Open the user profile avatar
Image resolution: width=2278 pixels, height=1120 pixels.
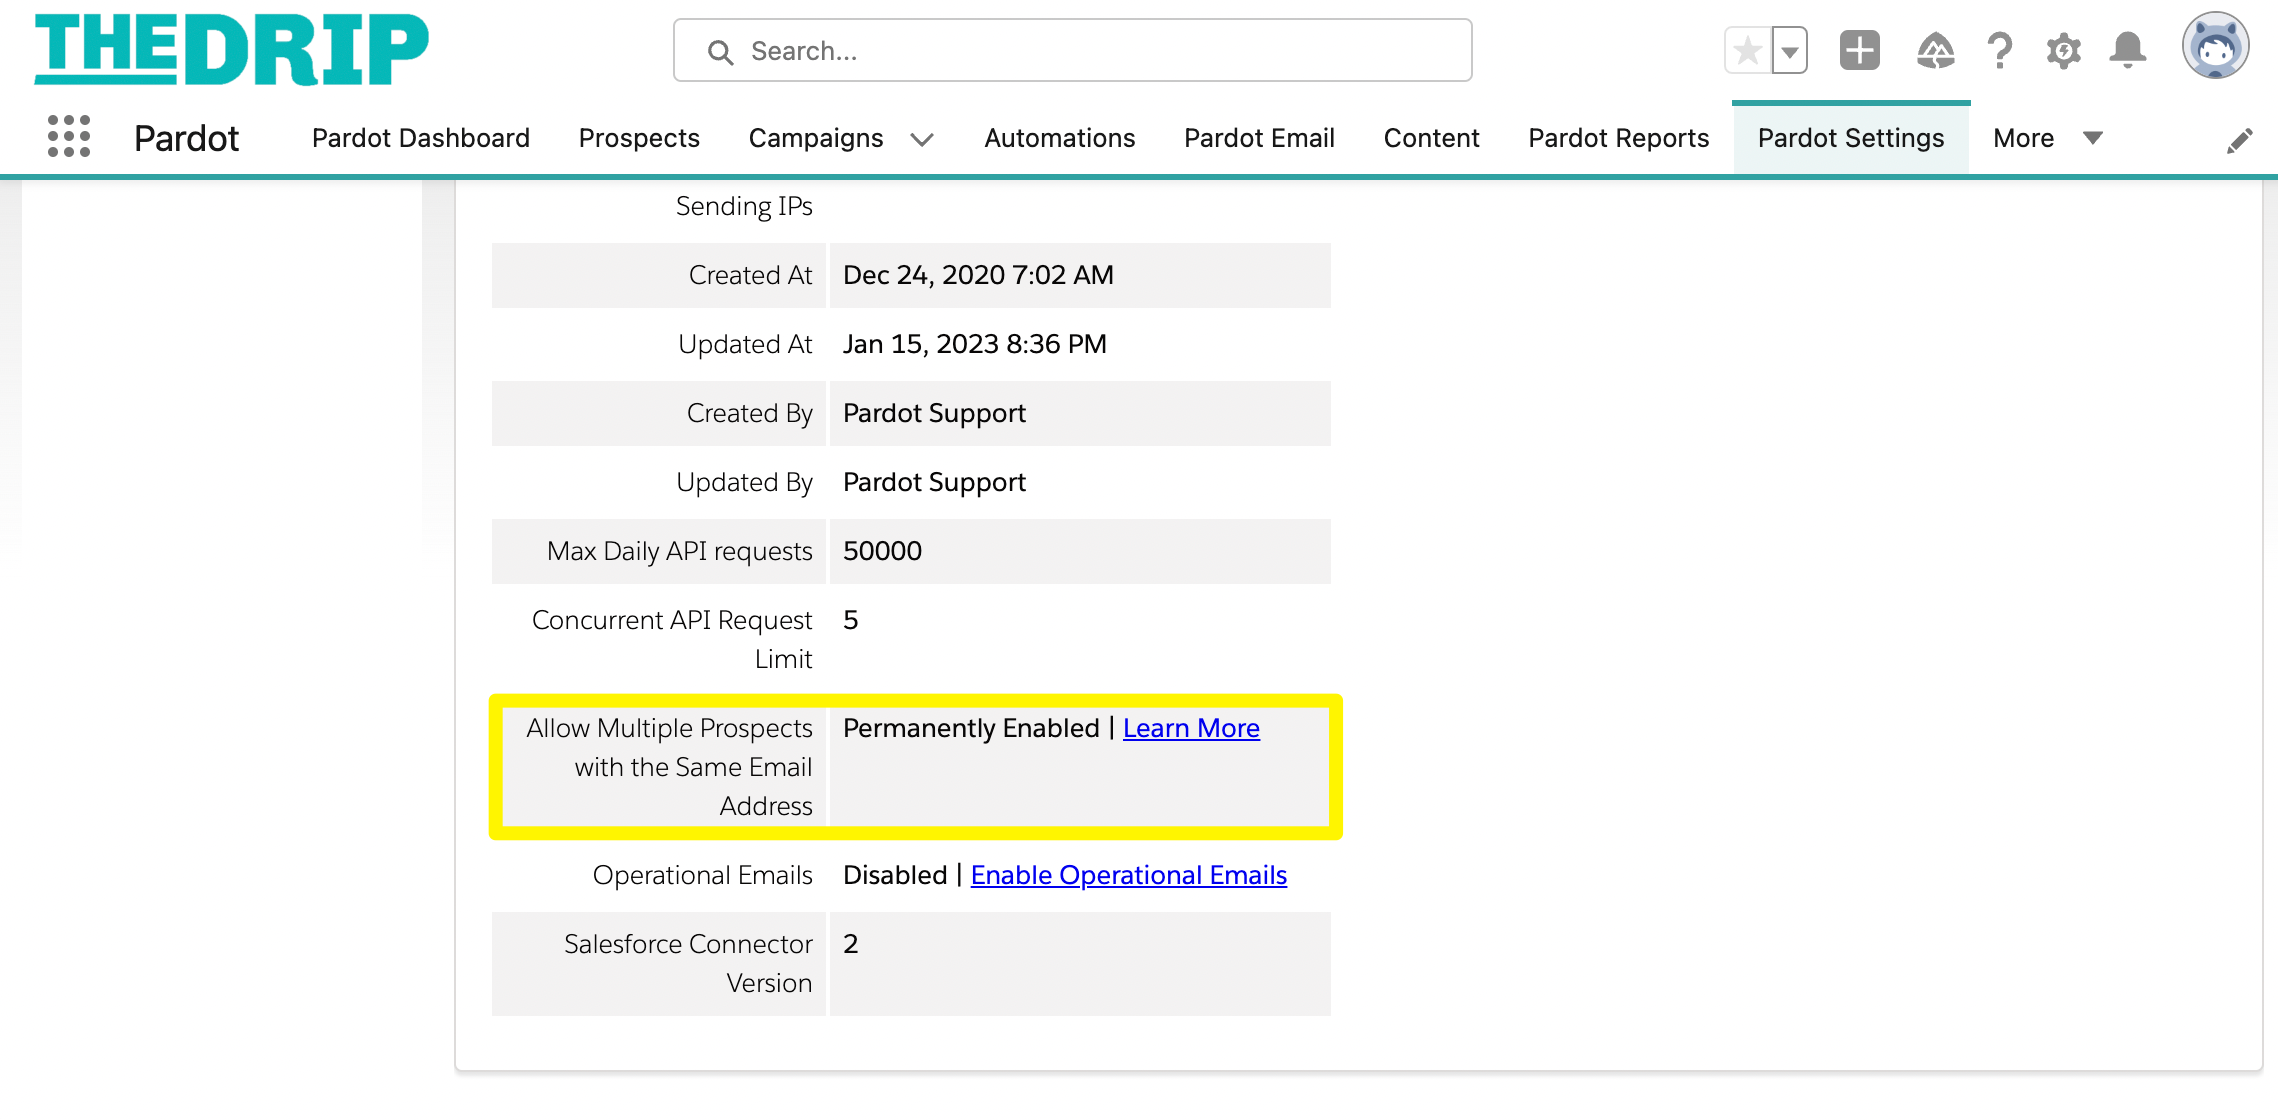2216,46
